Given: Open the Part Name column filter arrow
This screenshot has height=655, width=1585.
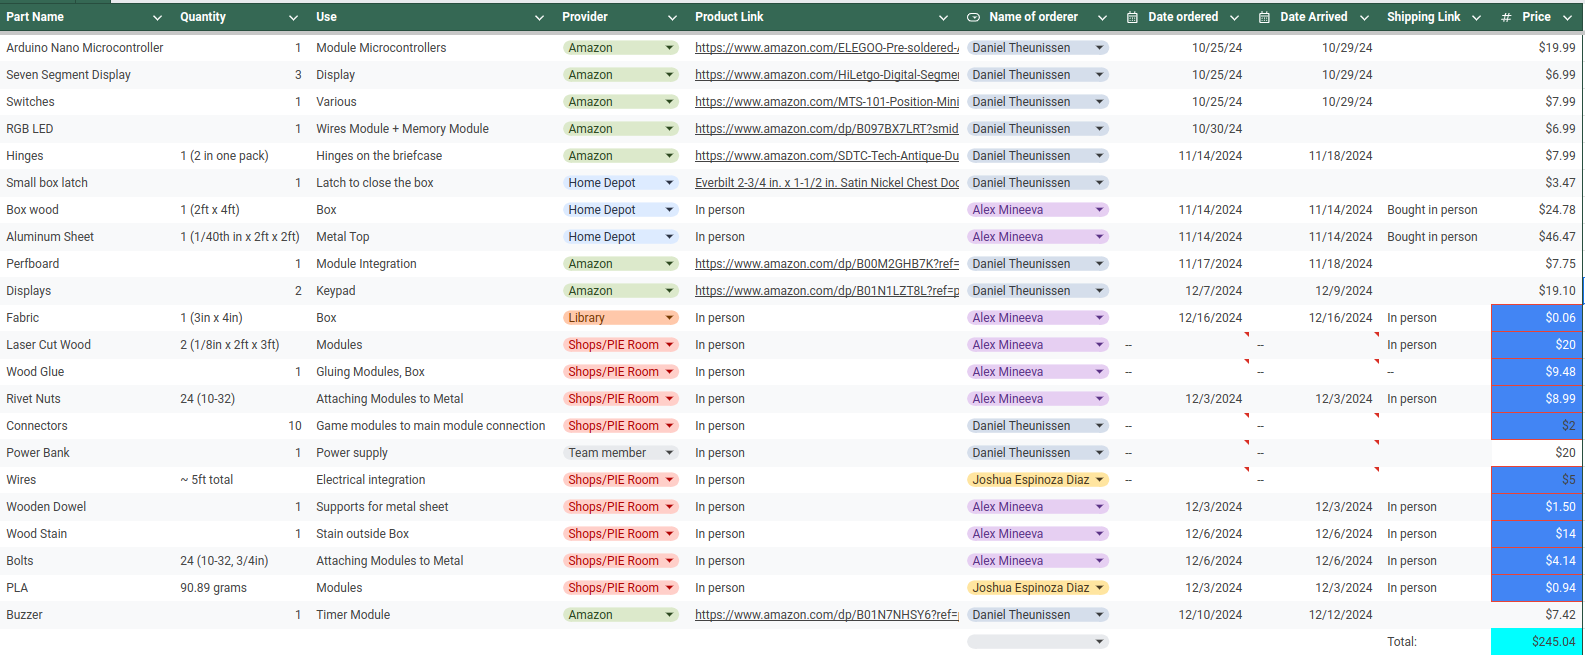Looking at the screenshot, I should [157, 17].
